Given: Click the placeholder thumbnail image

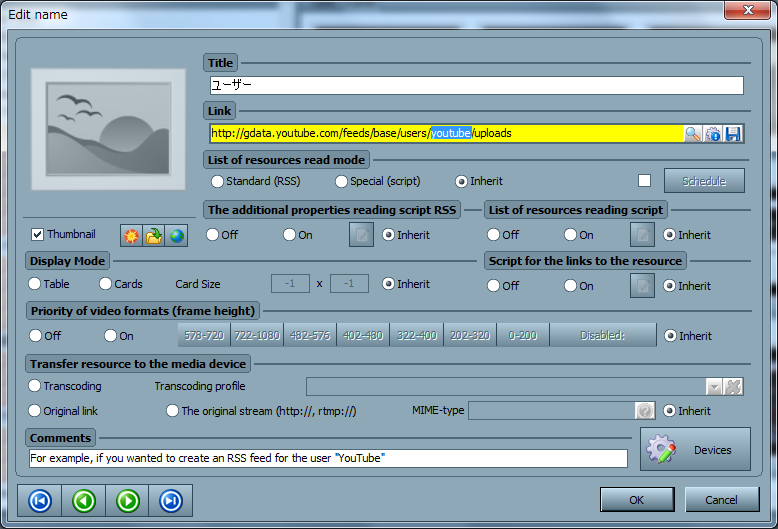Looking at the screenshot, I should (108, 130).
